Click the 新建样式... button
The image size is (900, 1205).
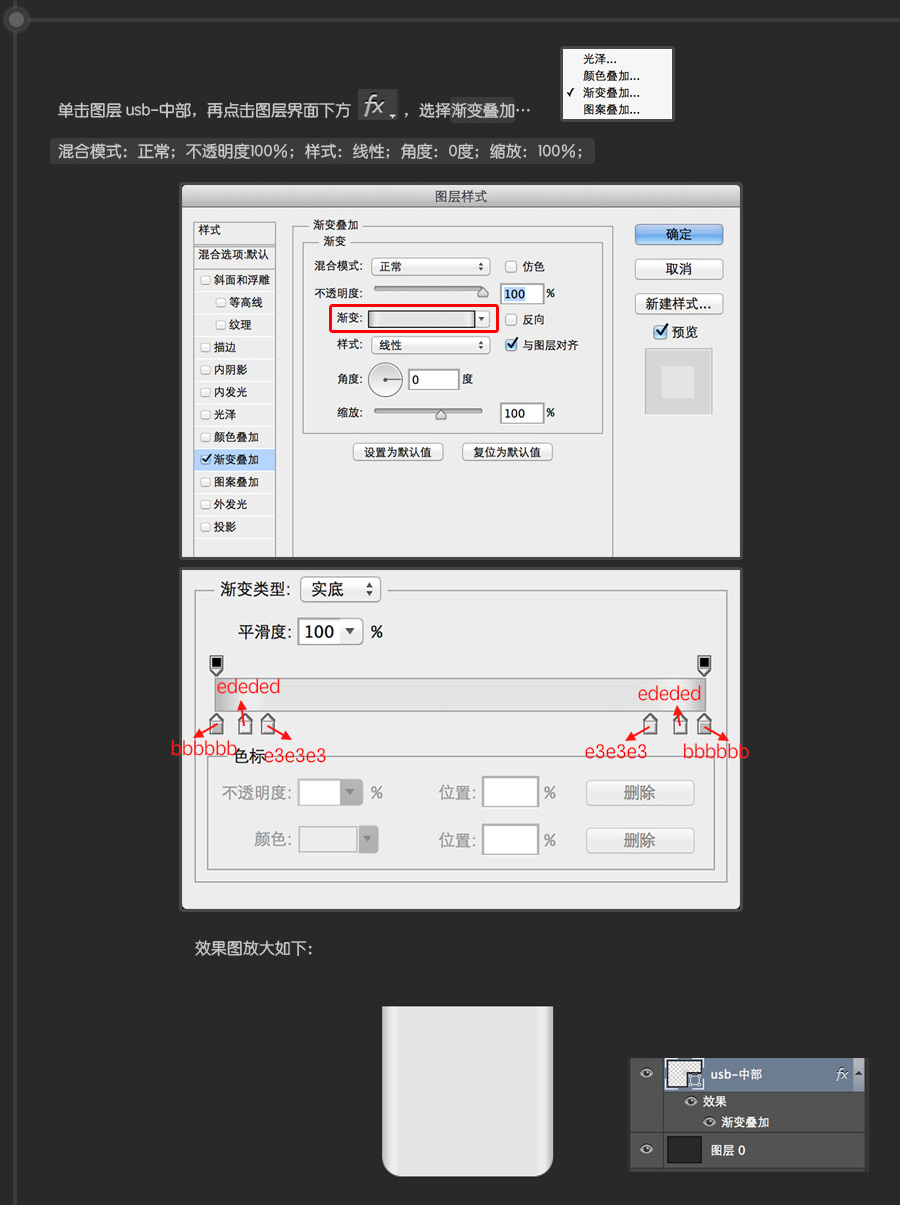point(679,304)
